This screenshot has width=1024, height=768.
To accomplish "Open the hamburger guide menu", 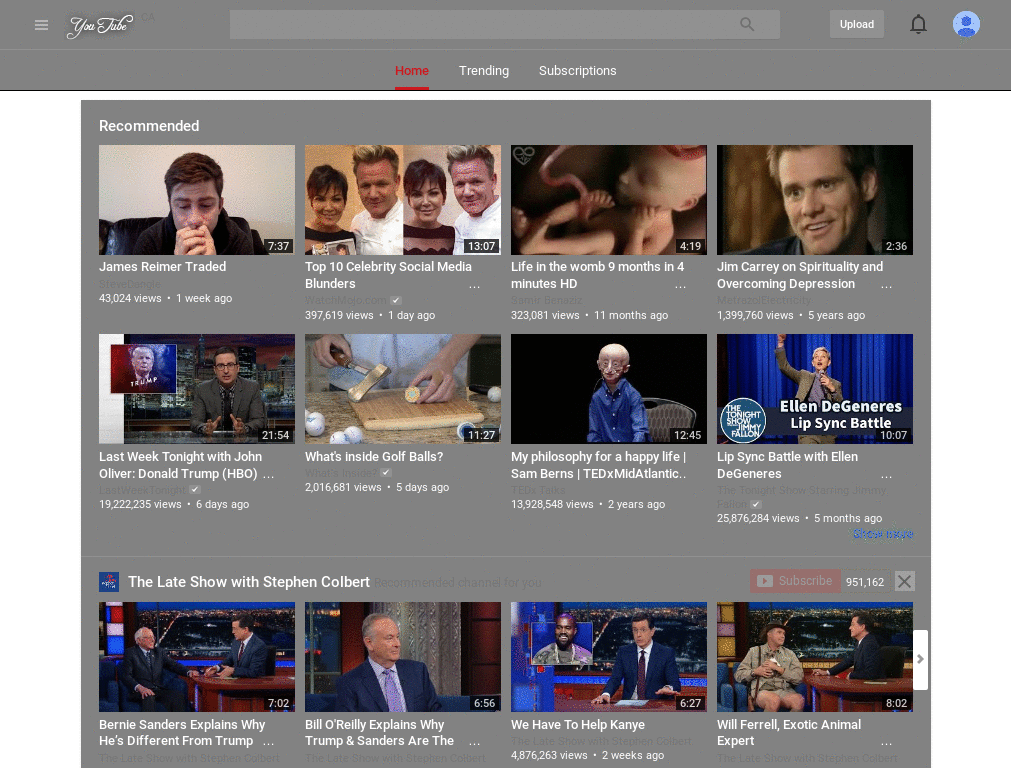I will click(41, 25).
